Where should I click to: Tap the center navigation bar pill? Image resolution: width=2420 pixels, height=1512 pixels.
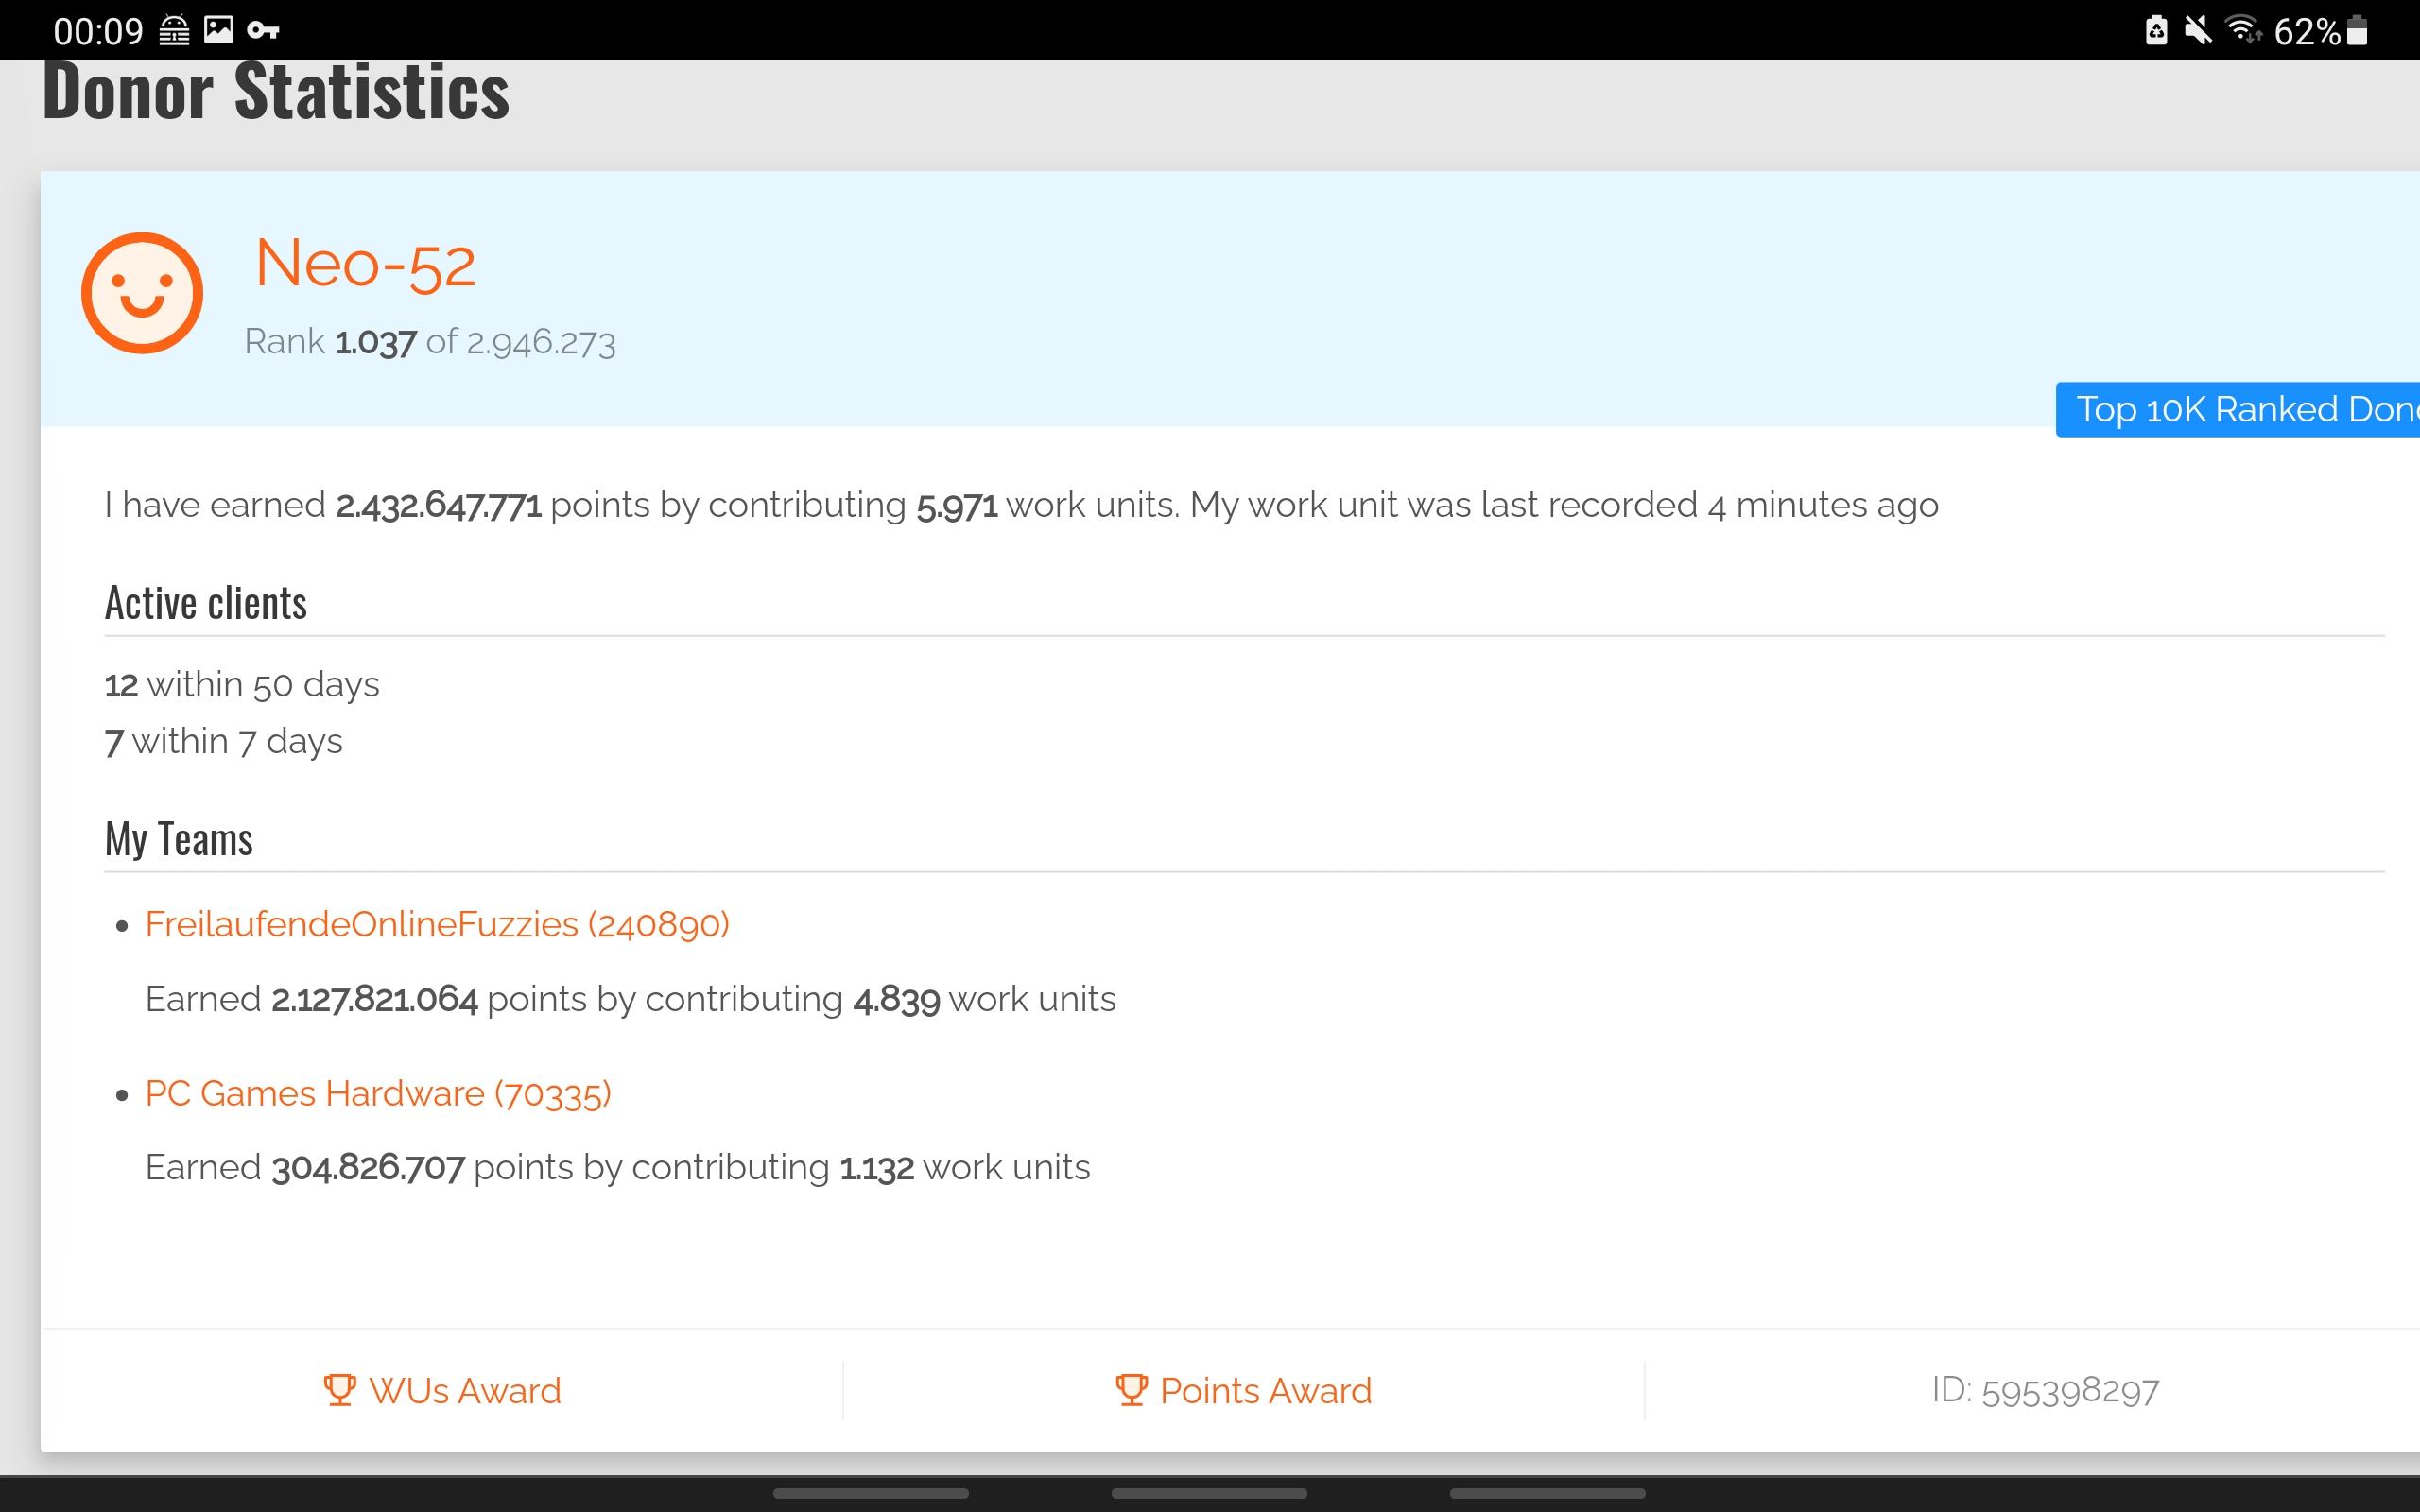(1209, 1493)
